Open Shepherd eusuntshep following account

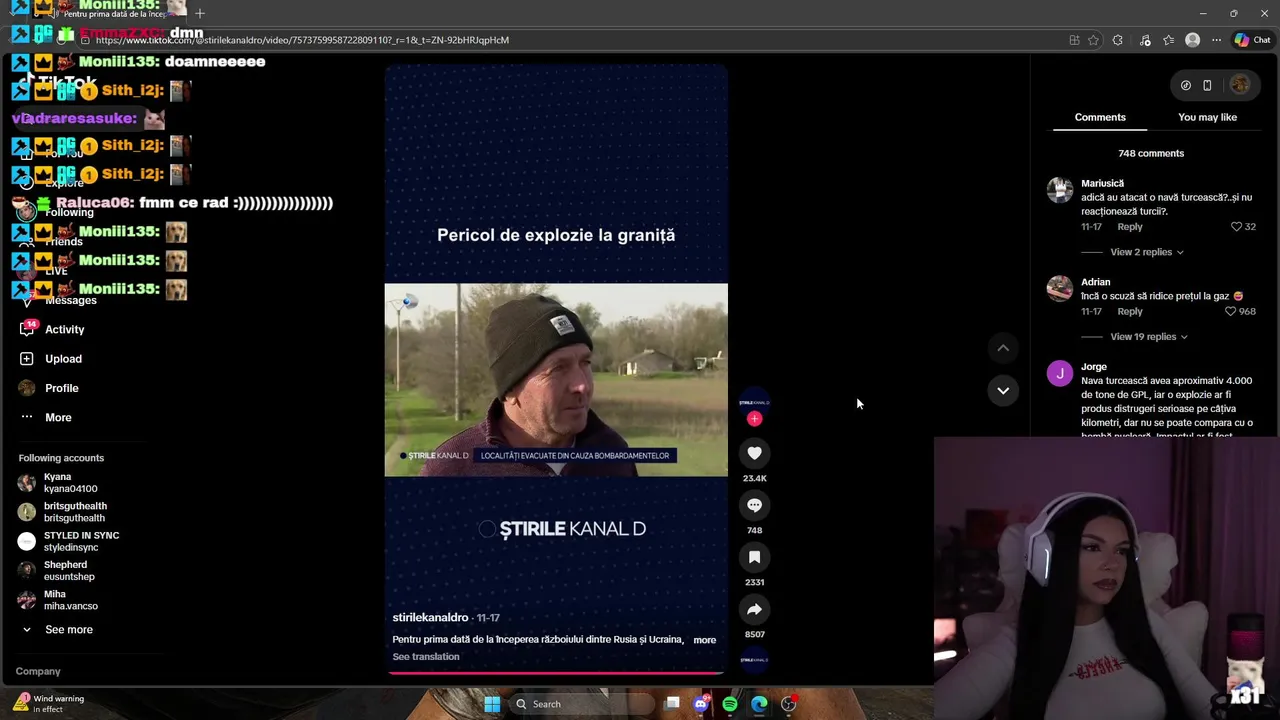click(x=68, y=571)
